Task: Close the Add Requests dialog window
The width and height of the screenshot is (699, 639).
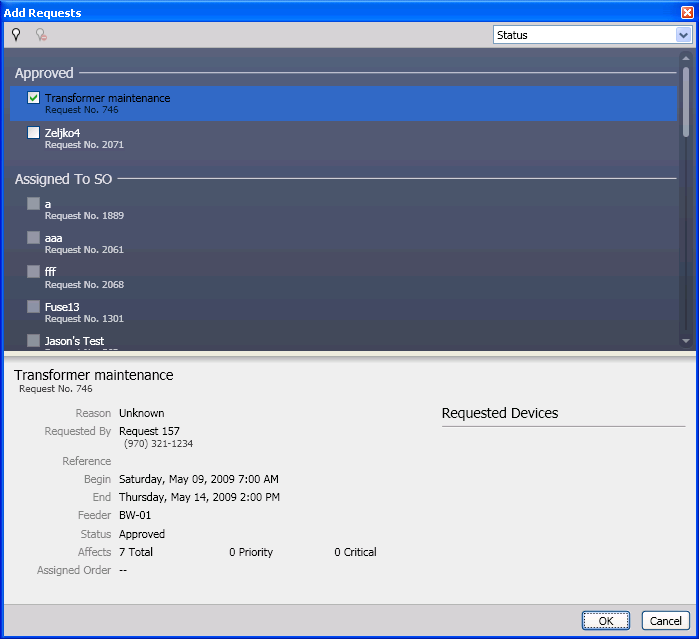Action: pos(687,12)
